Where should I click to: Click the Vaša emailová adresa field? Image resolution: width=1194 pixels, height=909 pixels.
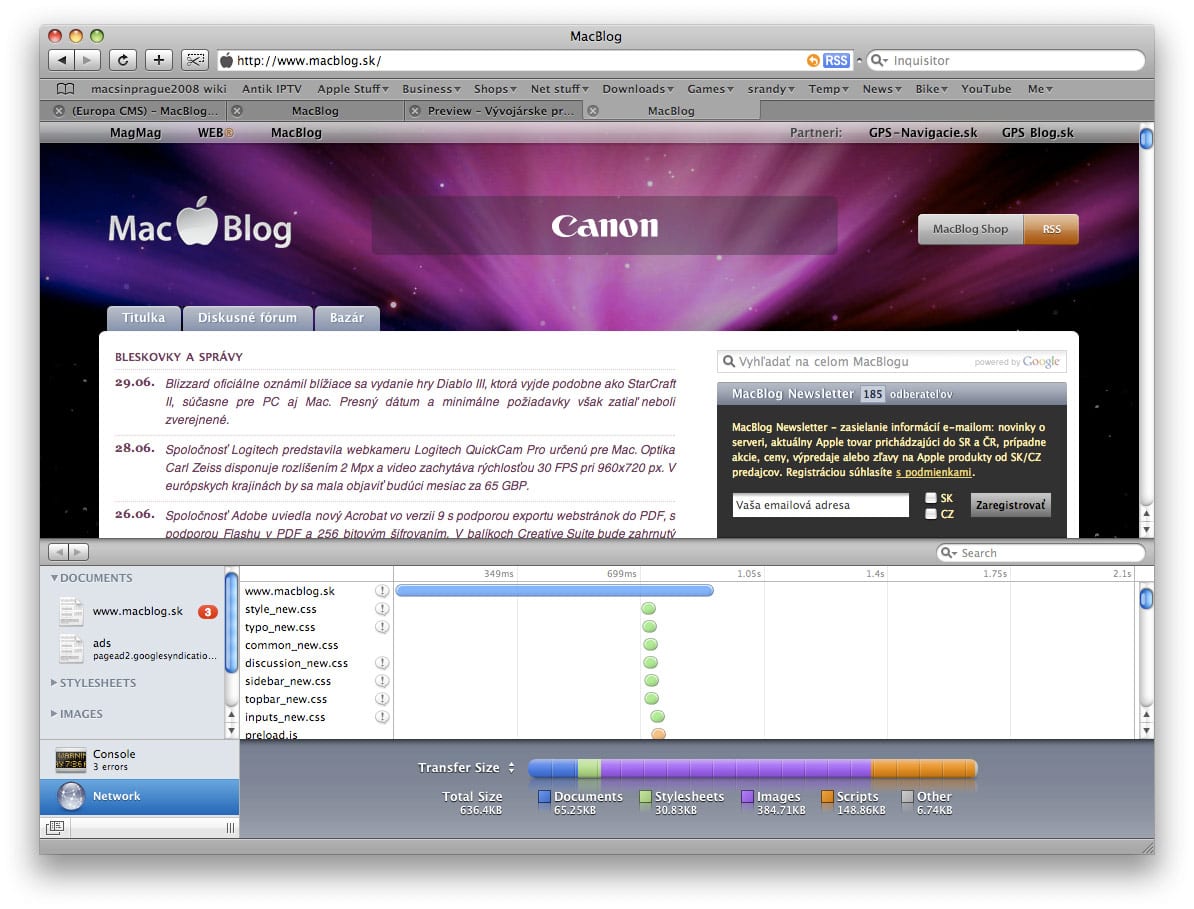[820, 505]
